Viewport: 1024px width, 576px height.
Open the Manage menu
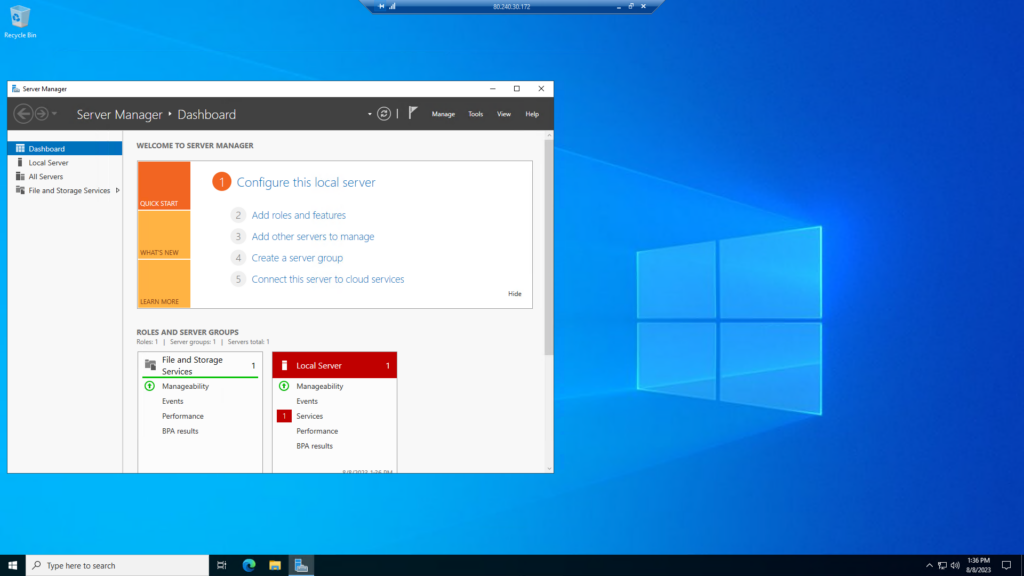443,114
